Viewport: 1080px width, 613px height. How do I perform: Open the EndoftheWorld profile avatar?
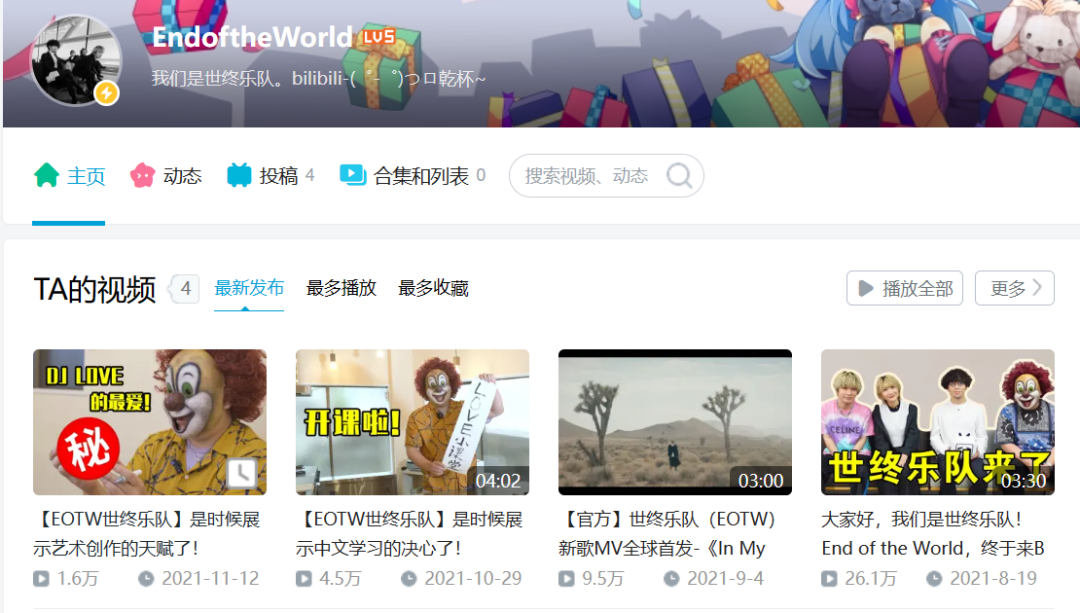coord(76,61)
